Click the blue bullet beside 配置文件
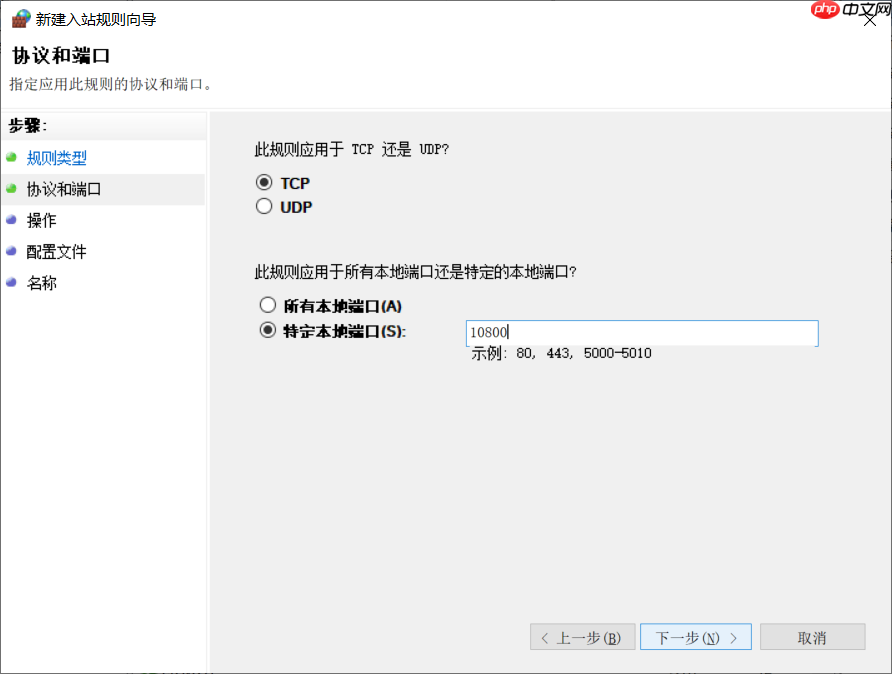The image size is (892, 674). click(12, 251)
